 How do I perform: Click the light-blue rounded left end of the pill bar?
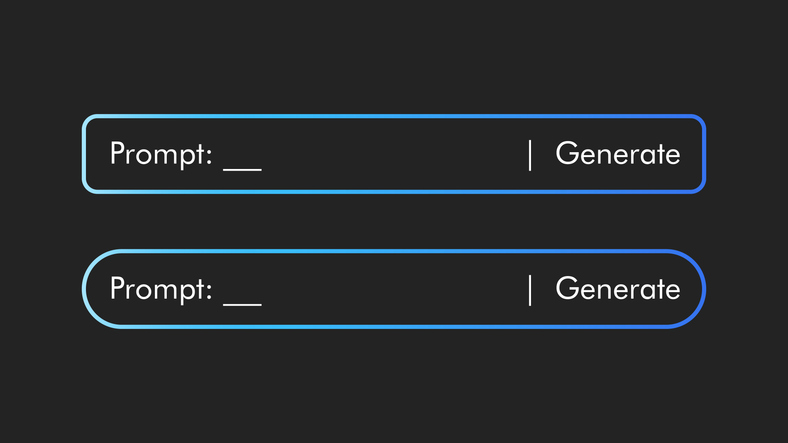(84, 289)
